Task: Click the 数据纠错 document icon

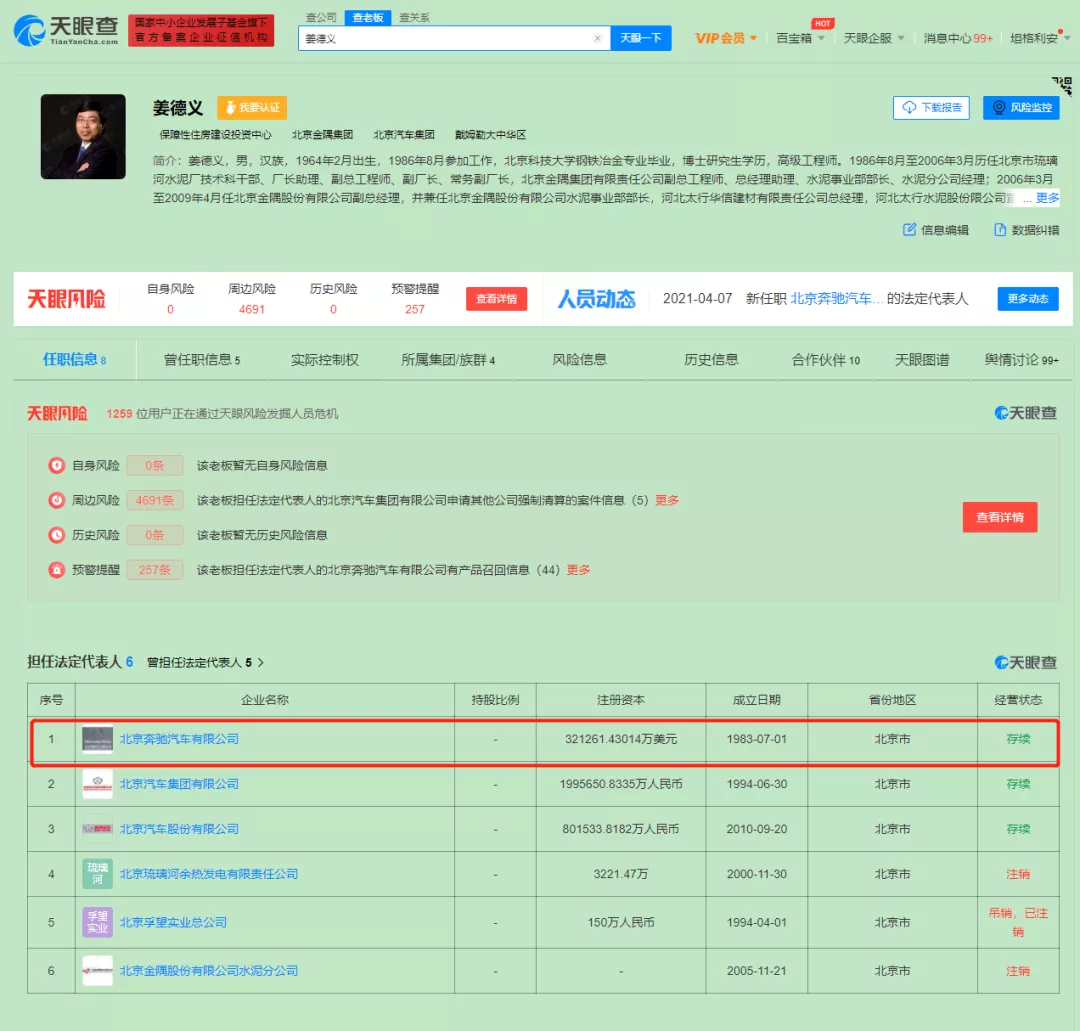Action: pyautogui.click(x=999, y=229)
